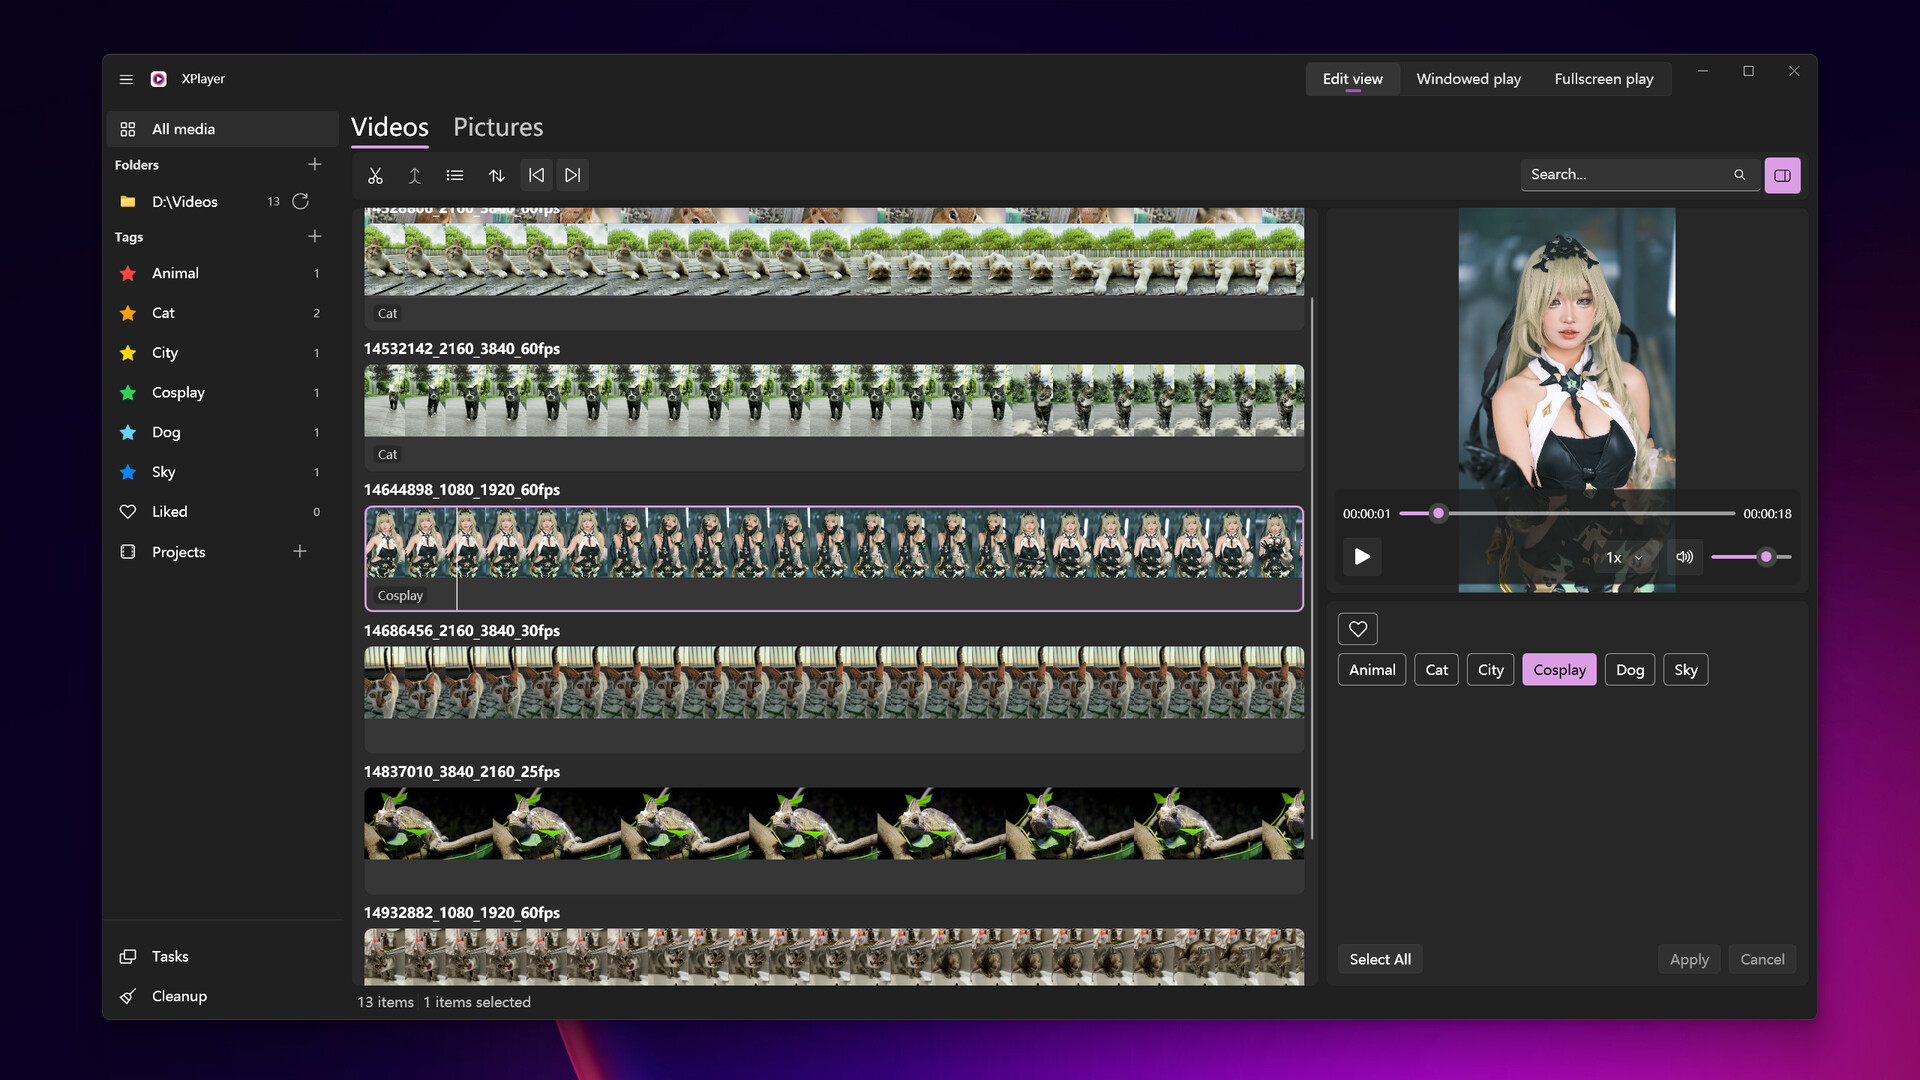Add a new tag with the plus icon
The height and width of the screenshot is (1080, 1920).
315,236
